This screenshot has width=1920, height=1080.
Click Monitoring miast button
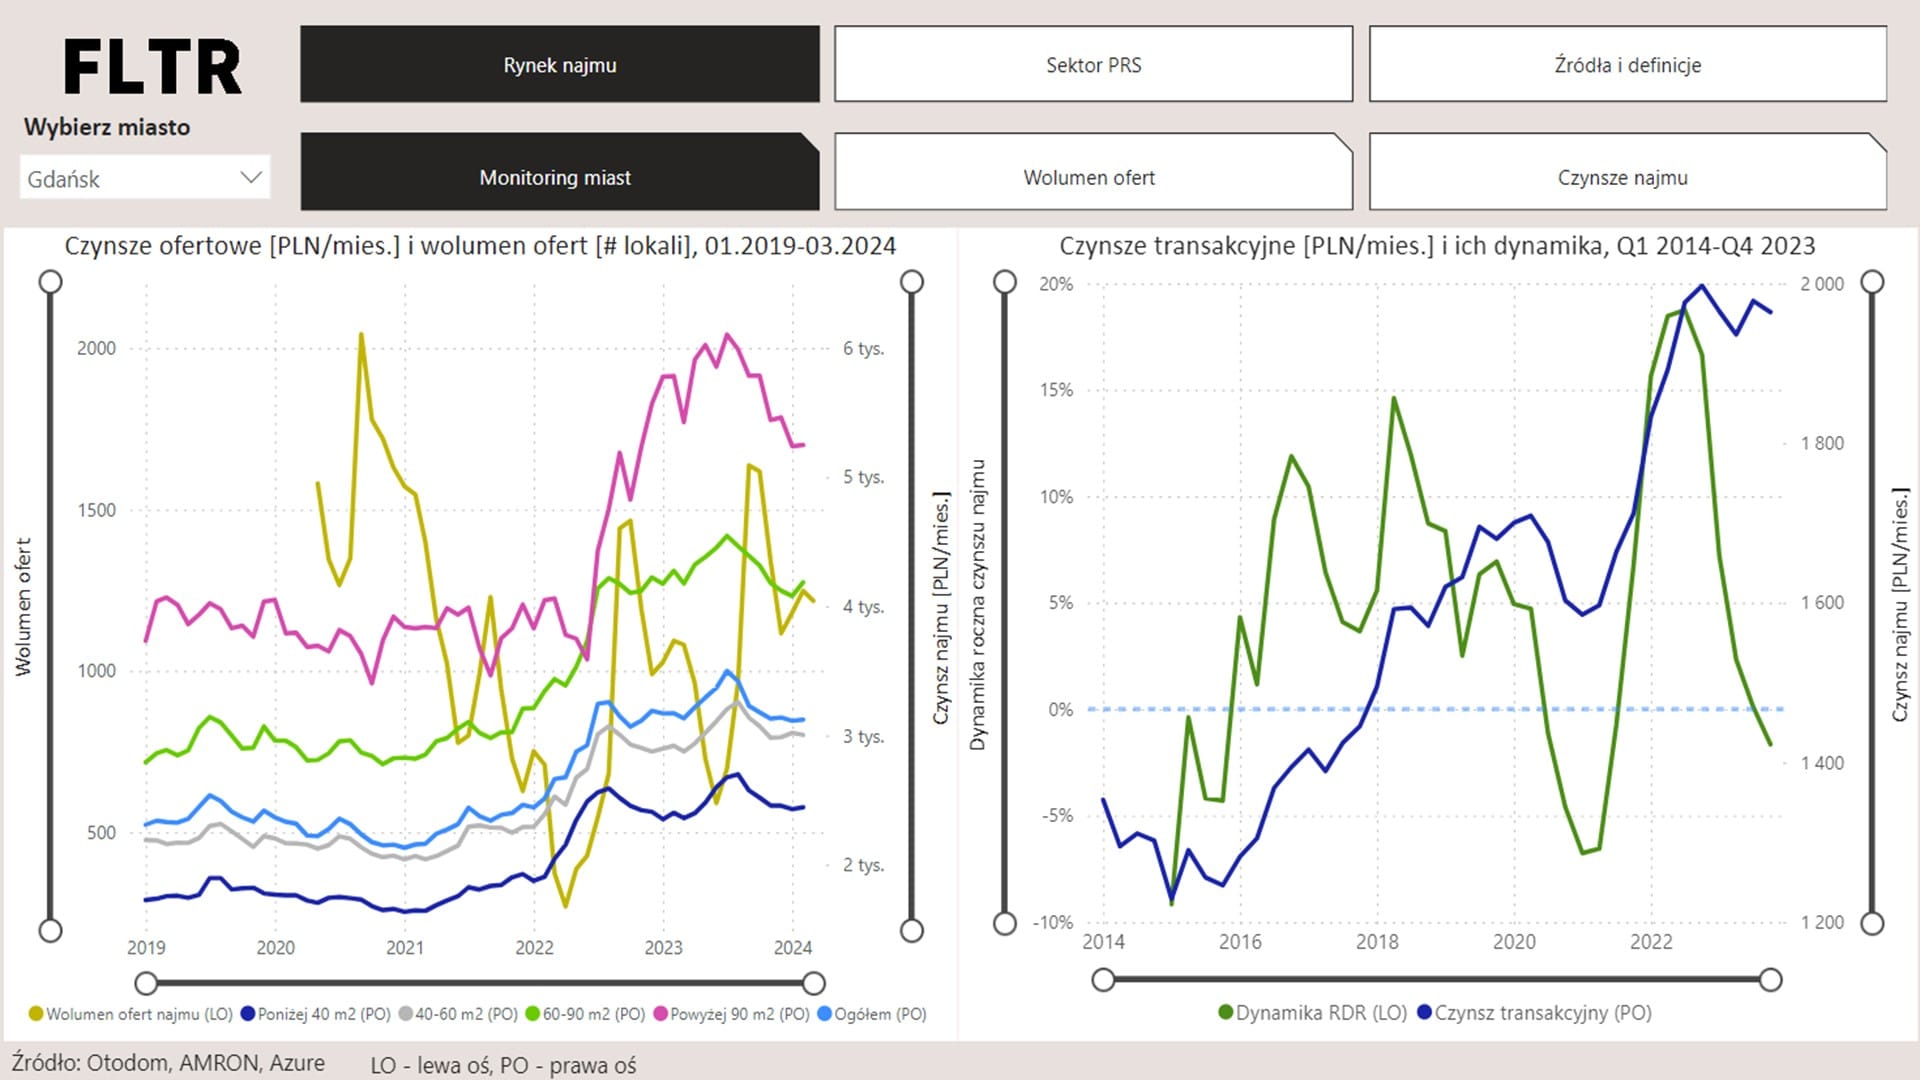point(555,177)
